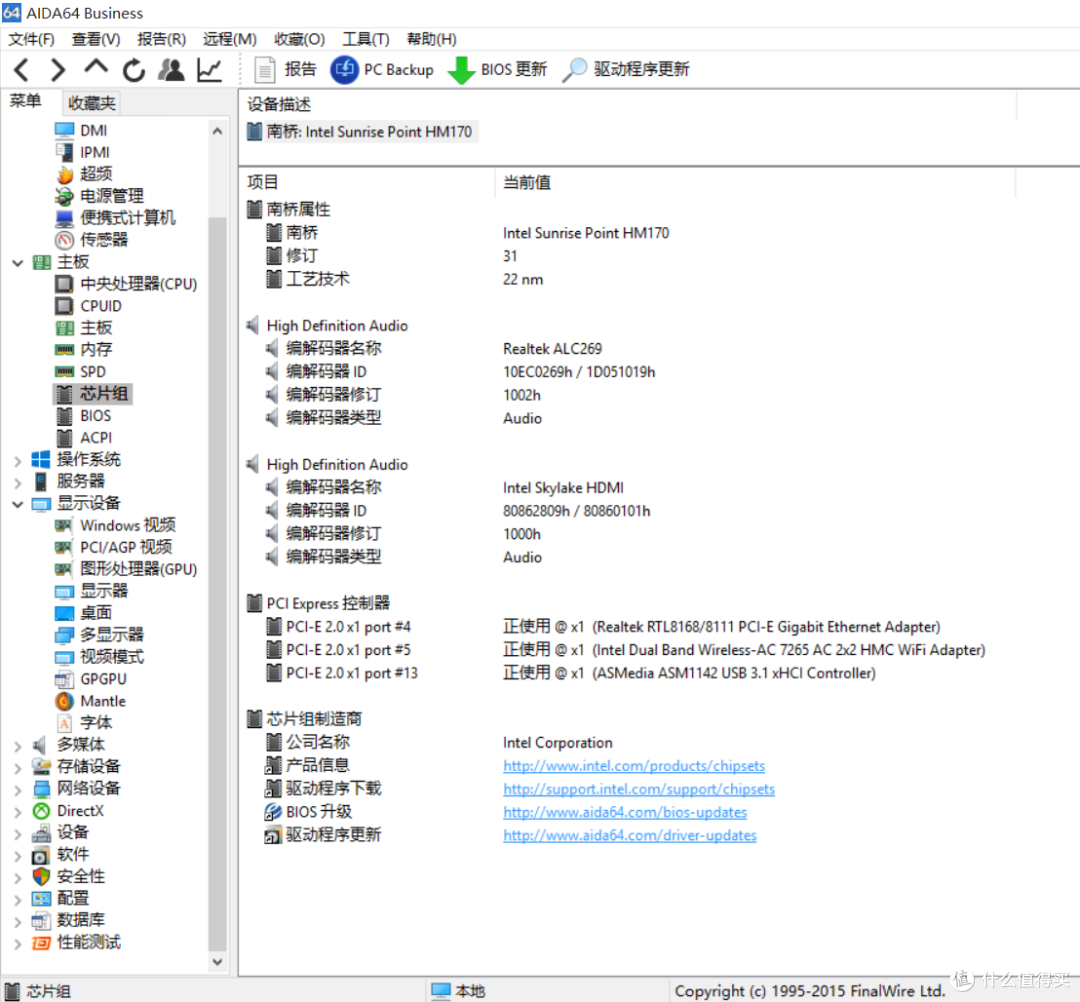This screenshot has width=1080, height=1002.
Task: Select PCI-E 2.0 x1 port #13 row
Action: pos(342,674)
